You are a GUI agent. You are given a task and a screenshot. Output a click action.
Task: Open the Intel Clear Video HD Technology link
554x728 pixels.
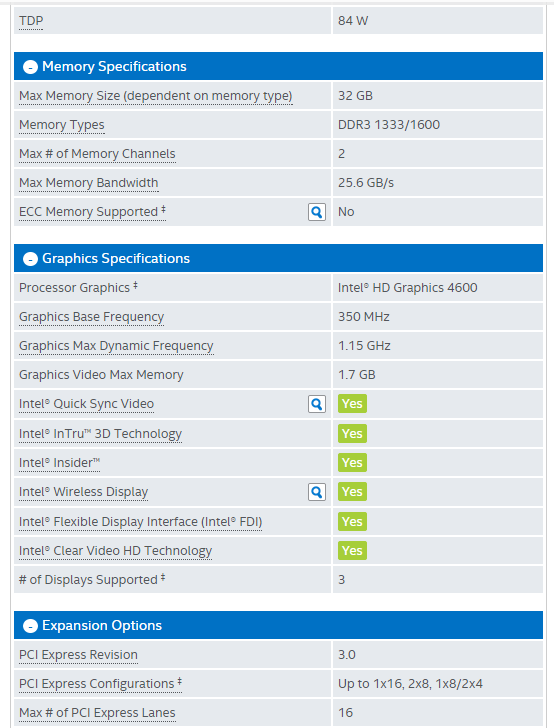(x=115, y=551)
